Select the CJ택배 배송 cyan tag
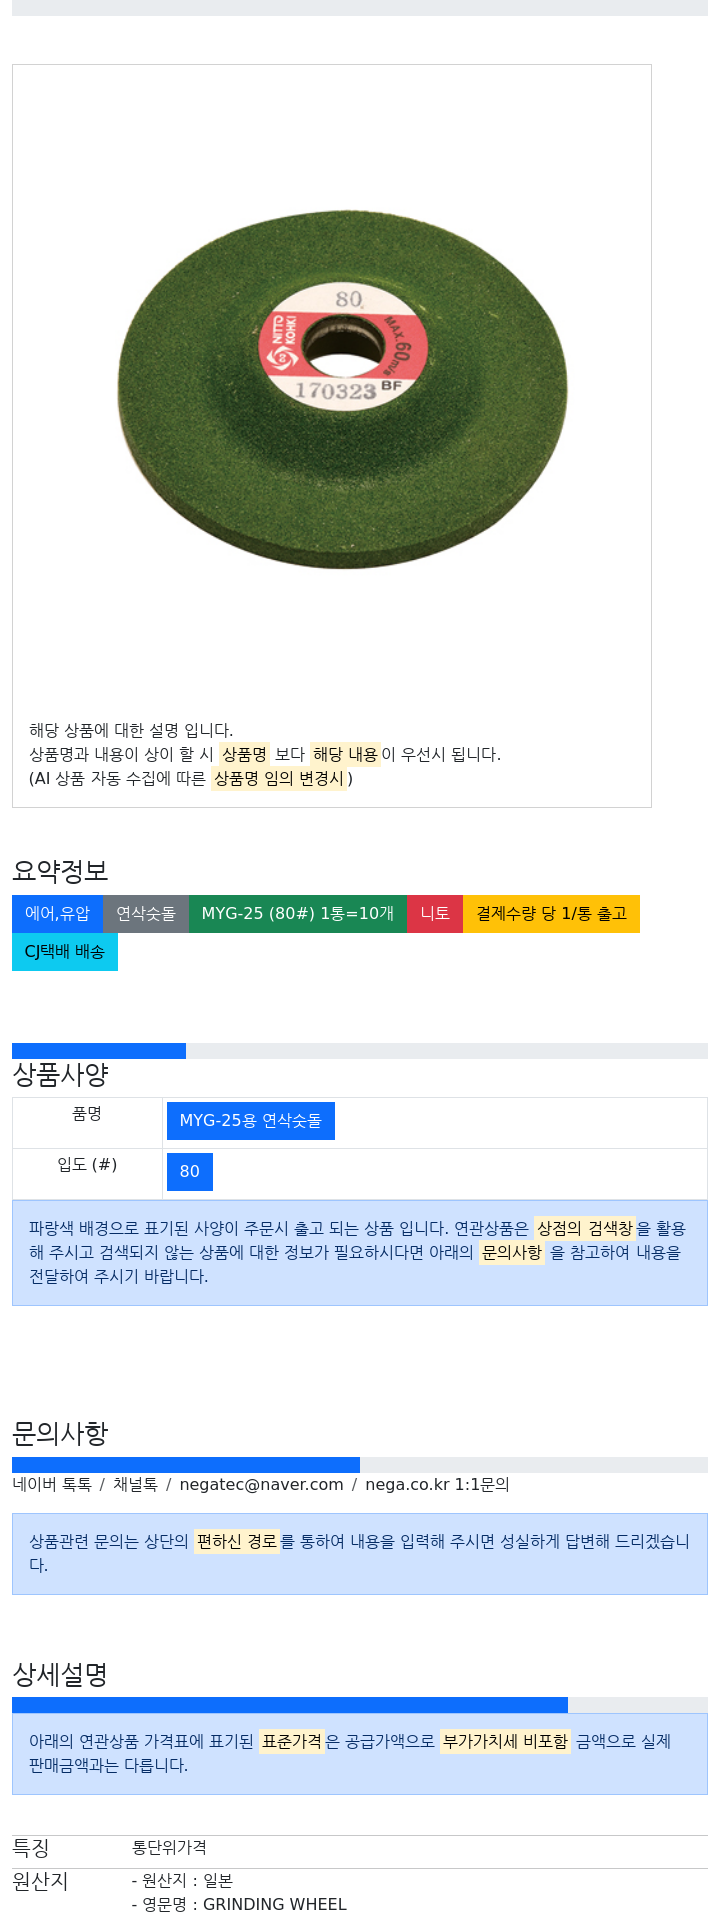The image size is (720, 1917). (x=65, y=951)
